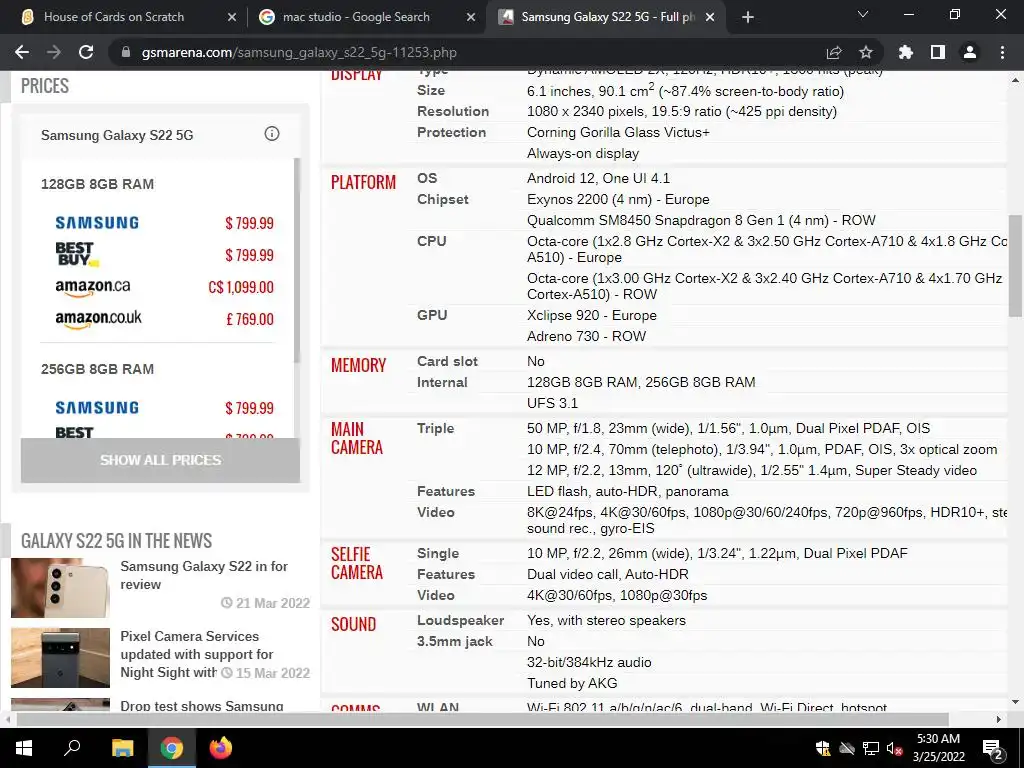
Task: Close the mac studio search tab
Action: [471, 17]
